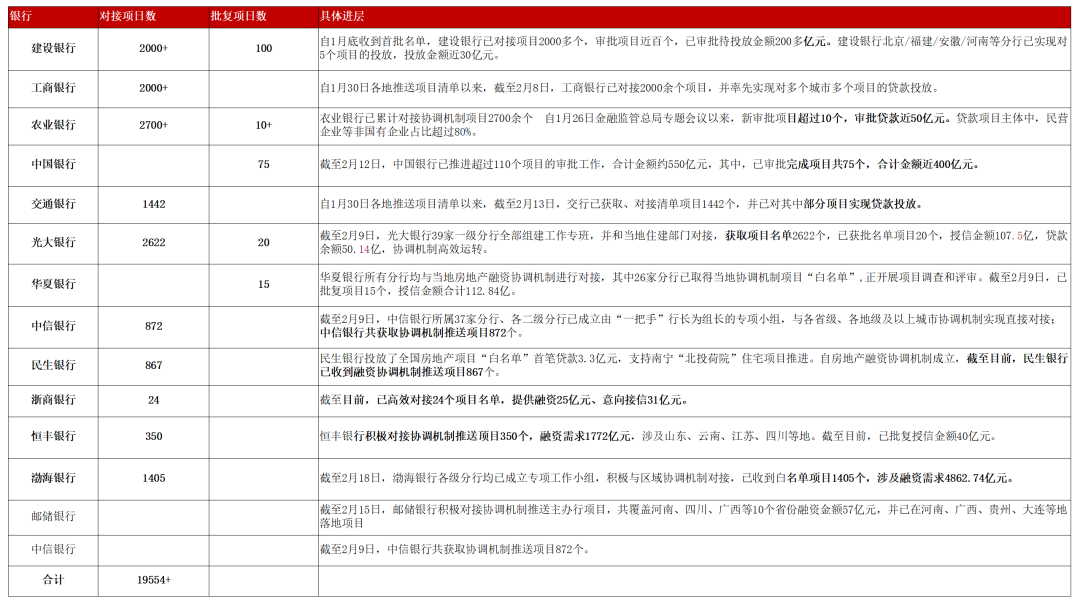Select the '2700+' value for 农业银行

click(154, 125)
